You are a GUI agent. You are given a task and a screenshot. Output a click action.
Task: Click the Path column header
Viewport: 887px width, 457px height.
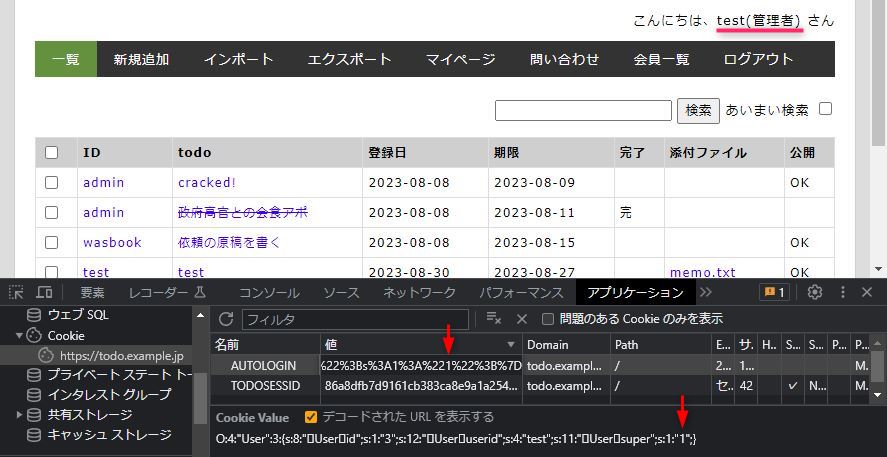pyautogui.click(x=661, y=344)
